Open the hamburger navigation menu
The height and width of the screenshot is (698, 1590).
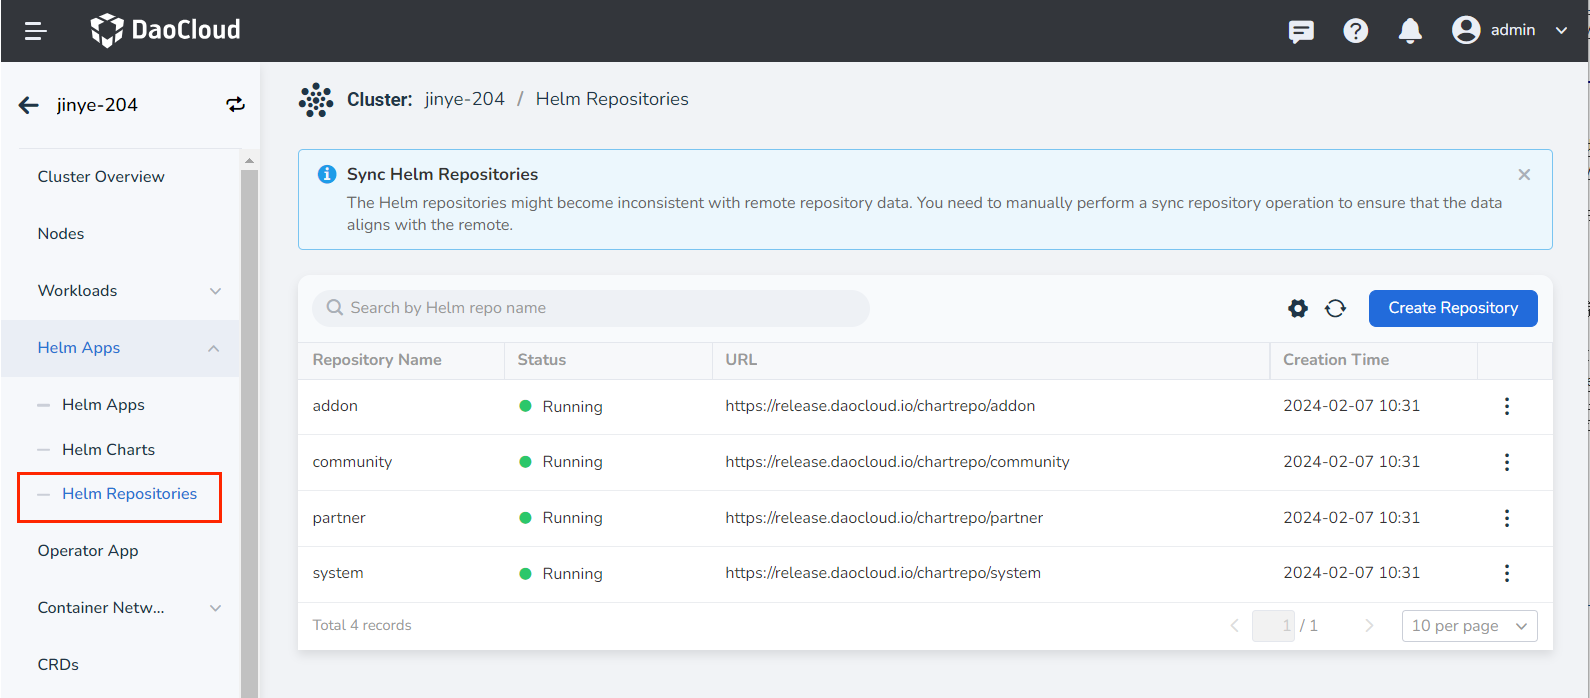[36, 31]
